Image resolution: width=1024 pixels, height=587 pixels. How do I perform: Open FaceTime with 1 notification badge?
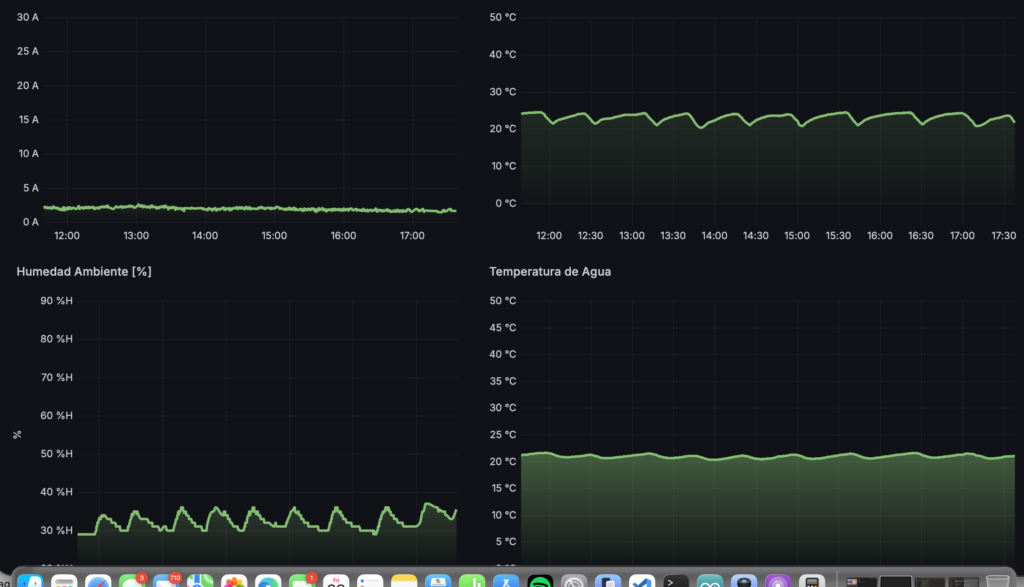pos(302,580)
